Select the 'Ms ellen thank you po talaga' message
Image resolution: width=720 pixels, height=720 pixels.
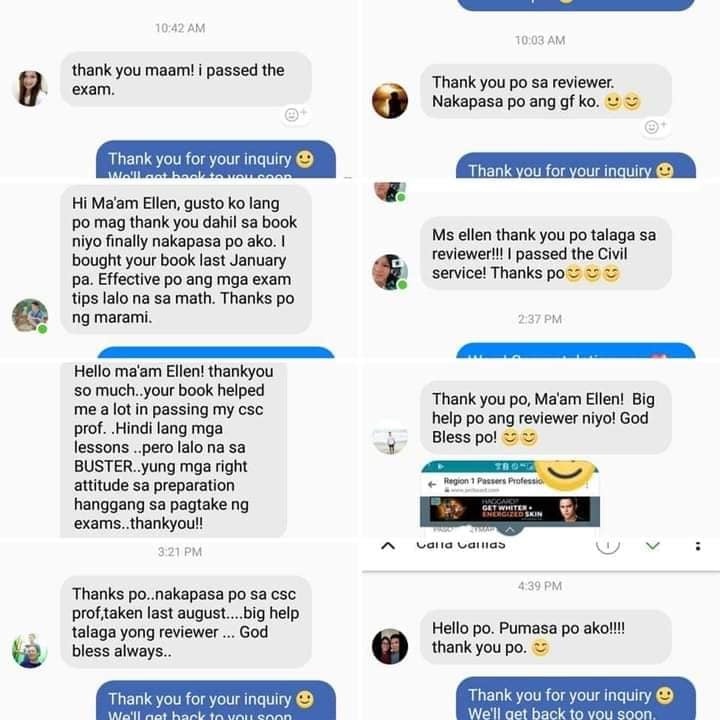pos(546,254)
